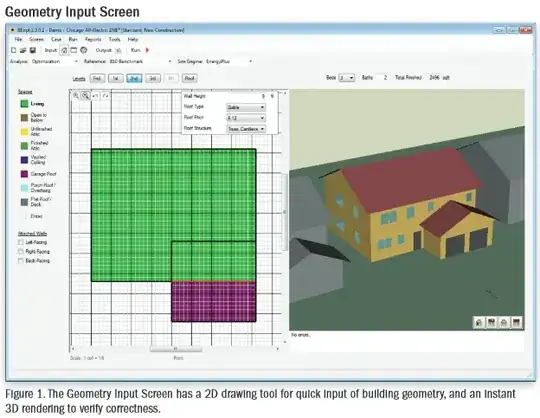The width and height of the screenshot is (540, 418).
Task: Open the Reference benchmark dropdown
Action: click(140, 61)
